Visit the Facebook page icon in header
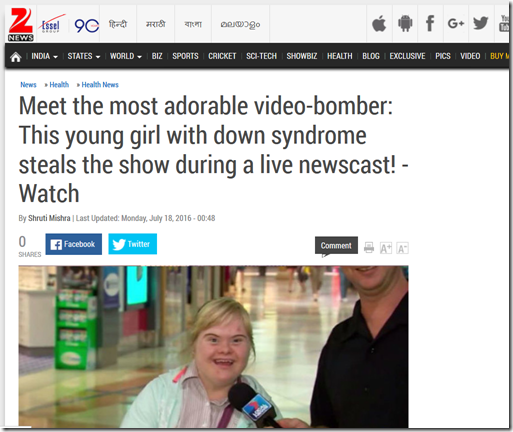 [430, 23]
